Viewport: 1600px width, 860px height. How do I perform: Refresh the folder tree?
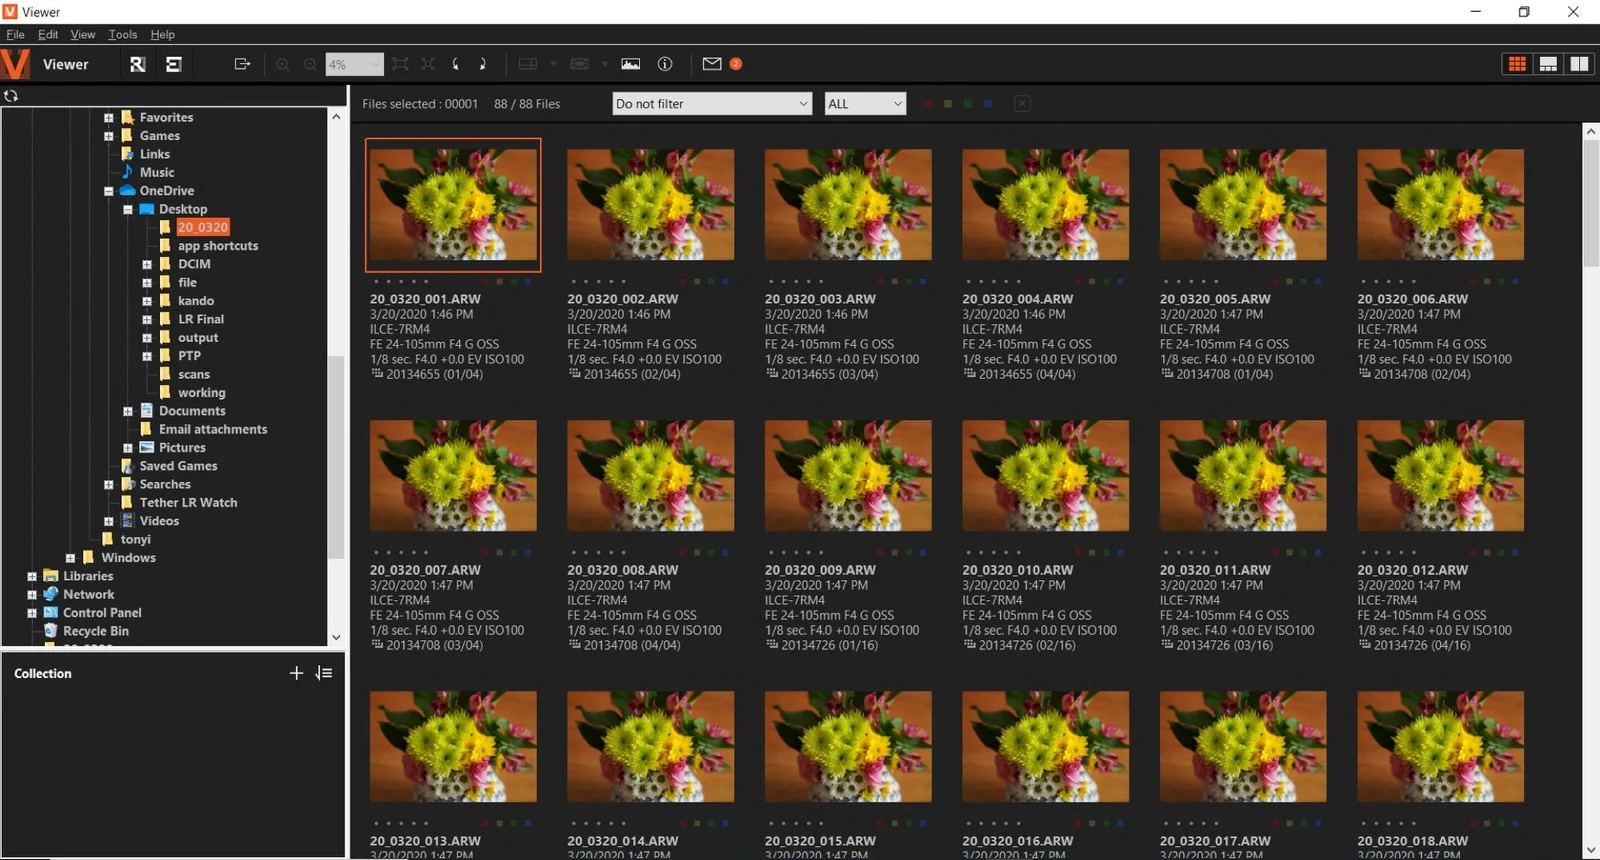click(x=11, y=96)
